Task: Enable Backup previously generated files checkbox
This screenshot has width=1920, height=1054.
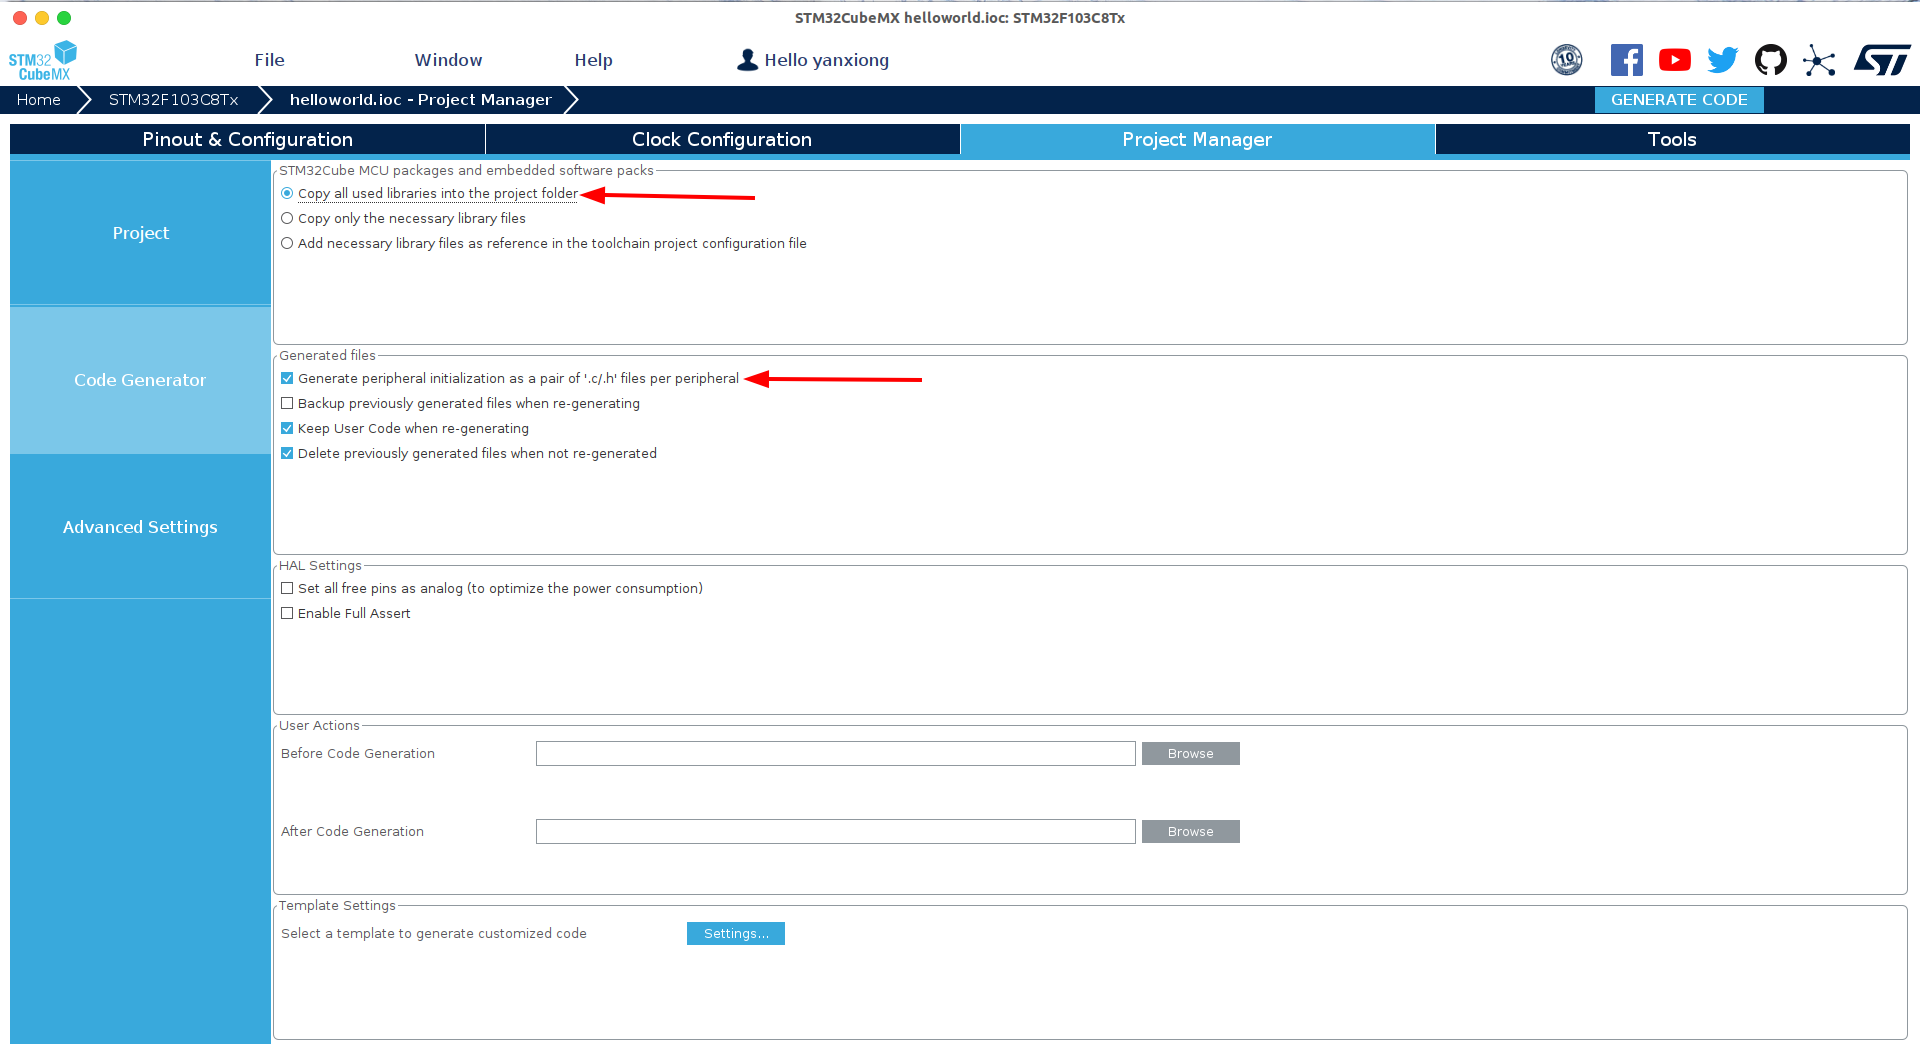Action: (287, 403)
